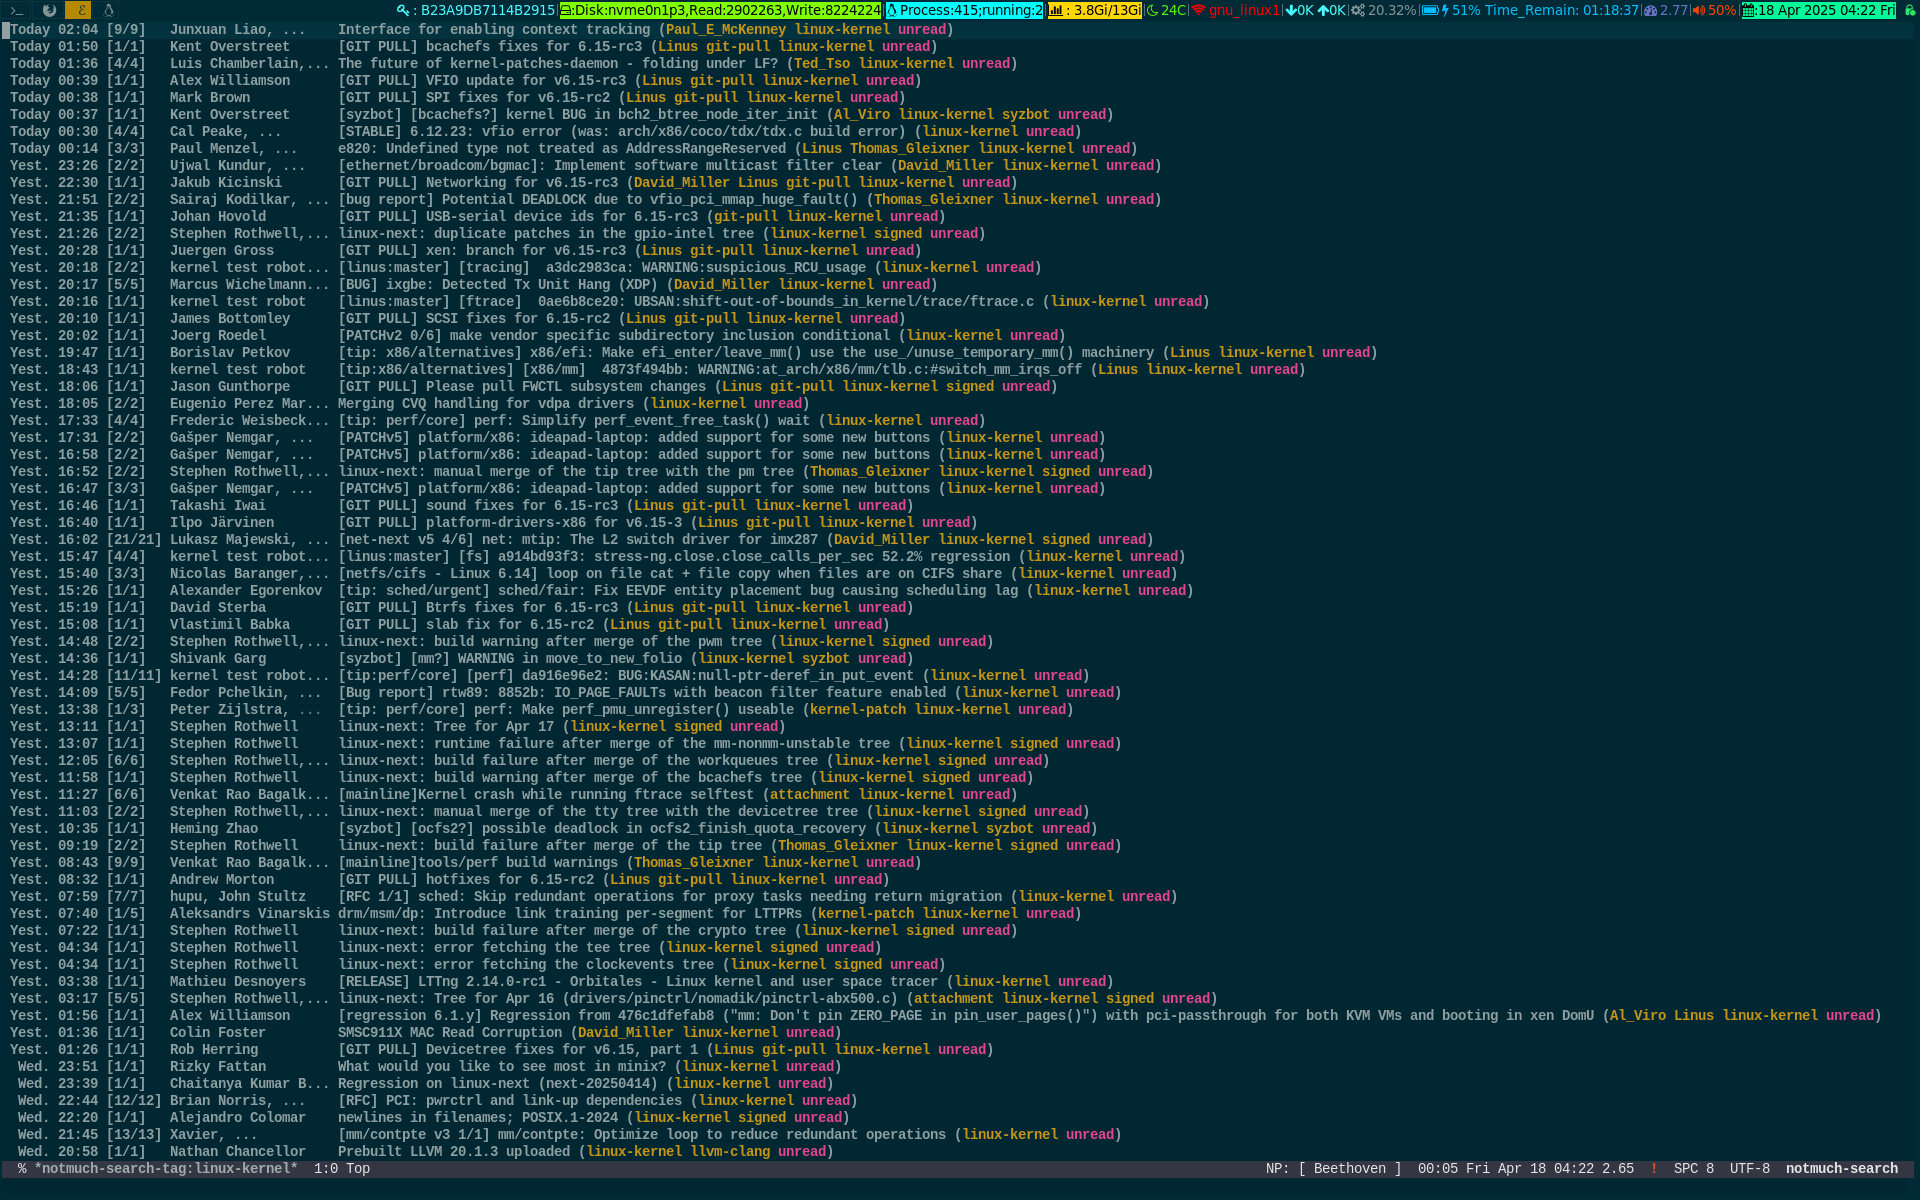Click the memory usage 3.8Gi/13Gi indicator
1920x1200 pixels.
pyautogui.click(x=1095, y=10)
